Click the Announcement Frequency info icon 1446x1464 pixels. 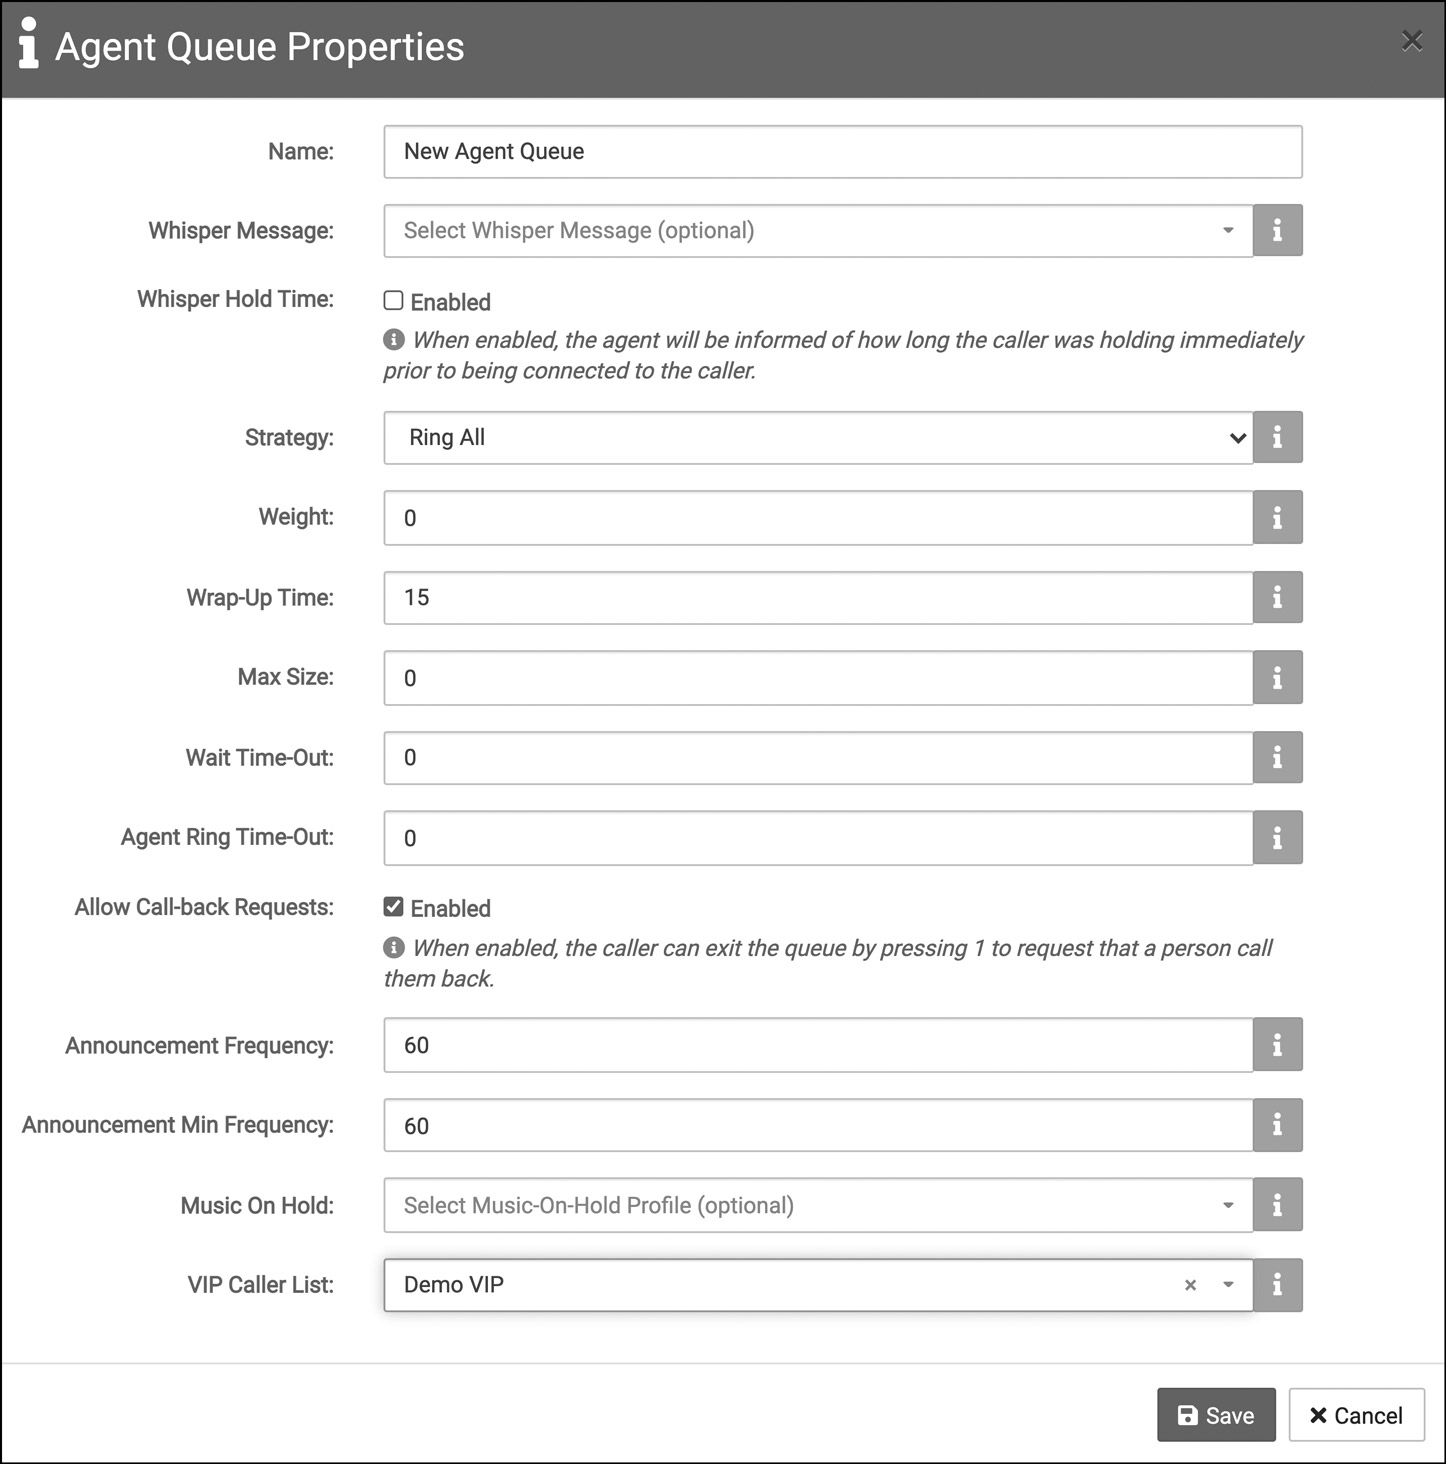(x=1277, y=1044)
